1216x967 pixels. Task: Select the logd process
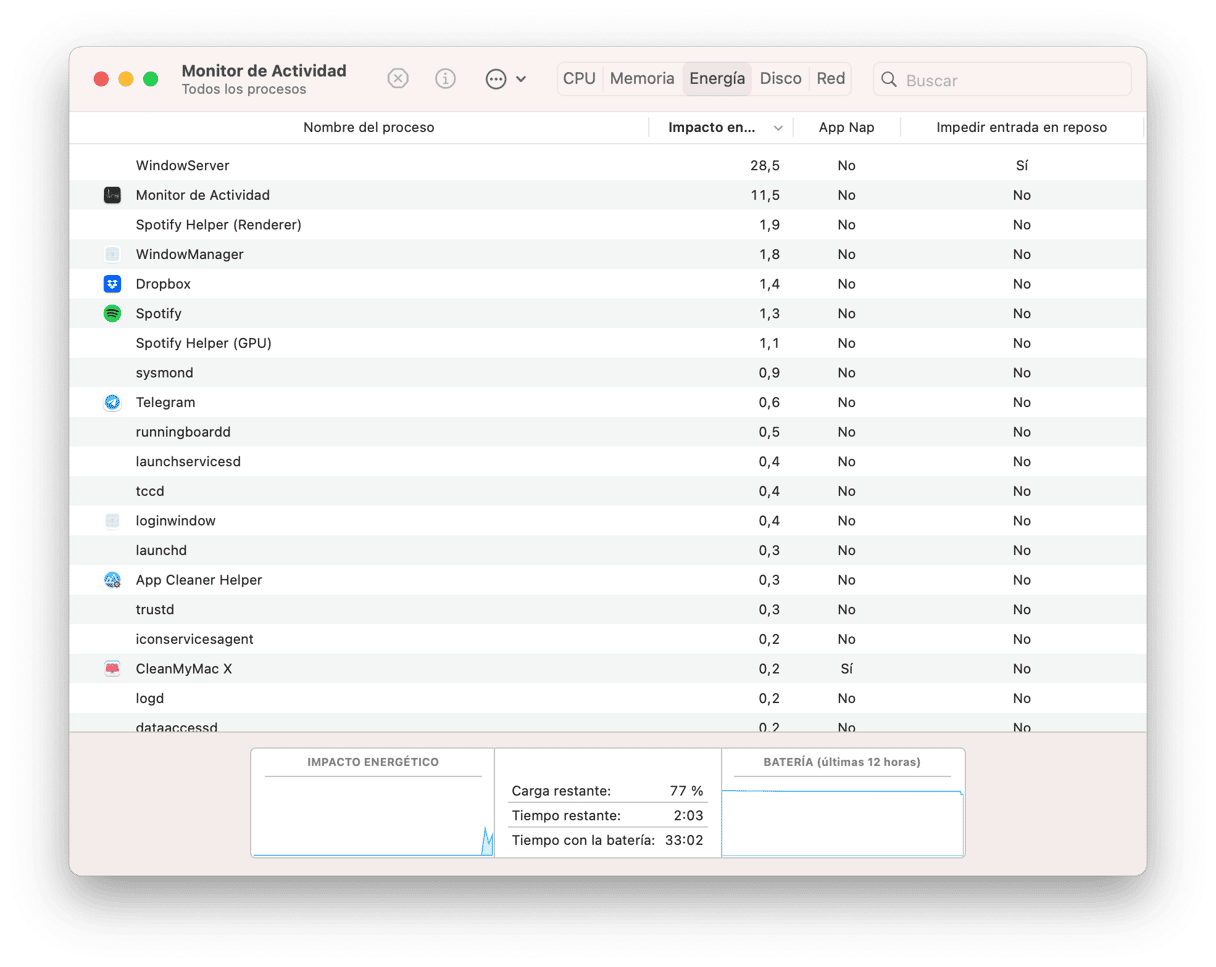click(x=150, y=698)
